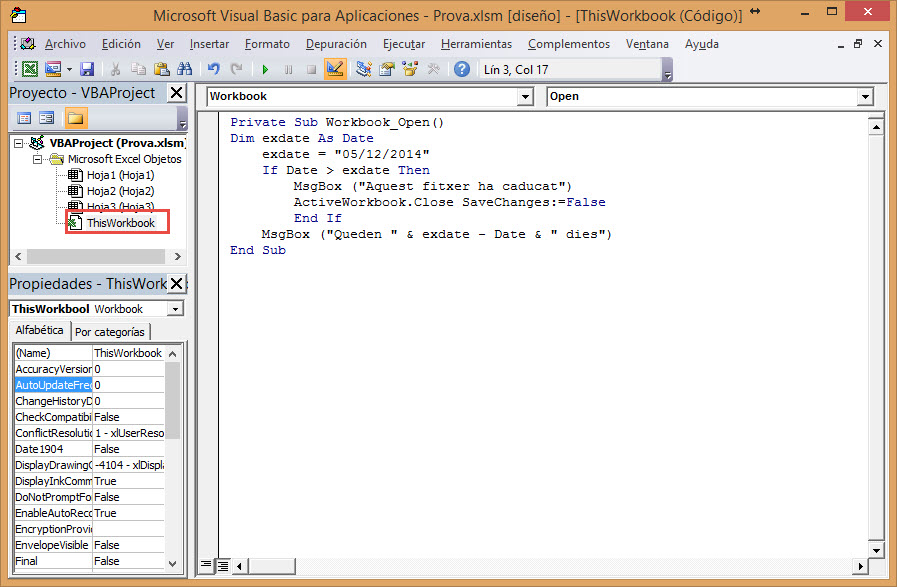
Task: Click the properties list down scroll arrow
Action: pyautogui.click(x=173, y=564)
